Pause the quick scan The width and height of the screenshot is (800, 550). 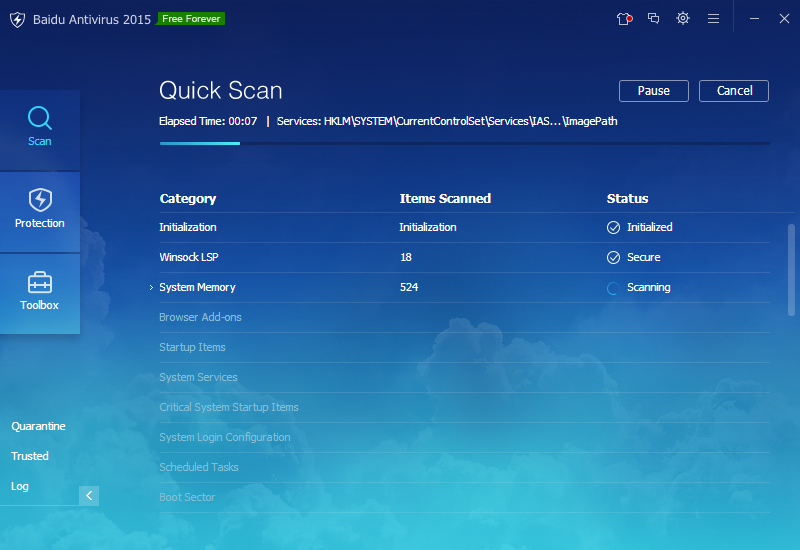point(654,91)
